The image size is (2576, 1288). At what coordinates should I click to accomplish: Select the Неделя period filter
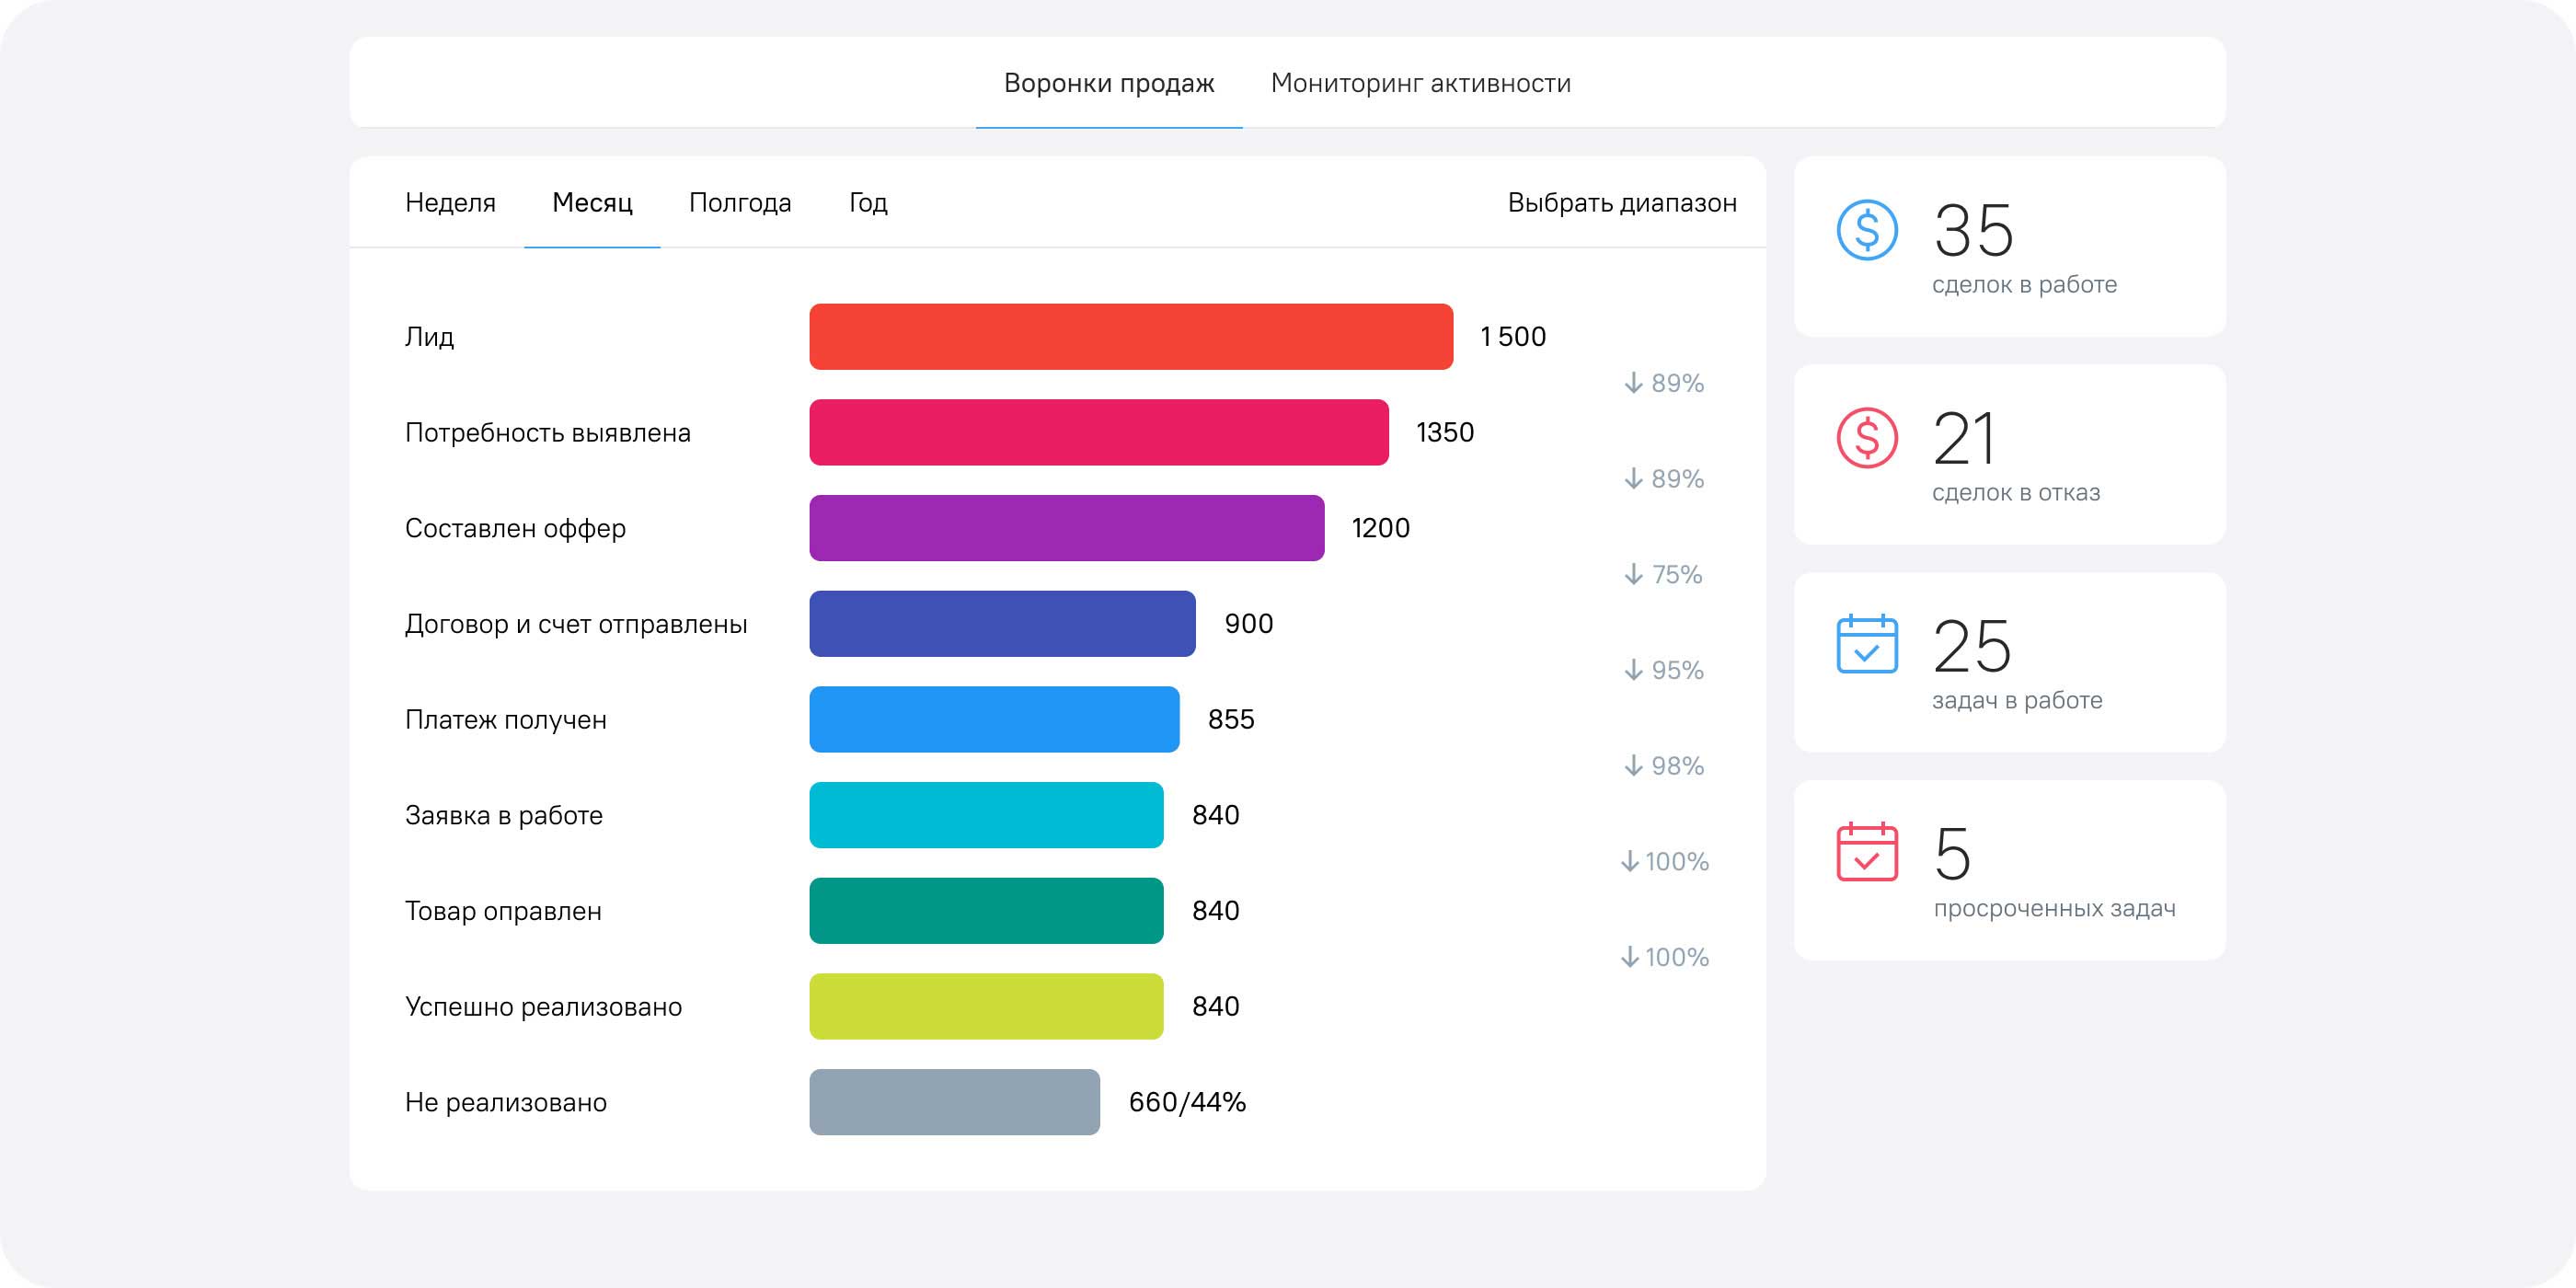pyautogui.click(x=450, y=203)
